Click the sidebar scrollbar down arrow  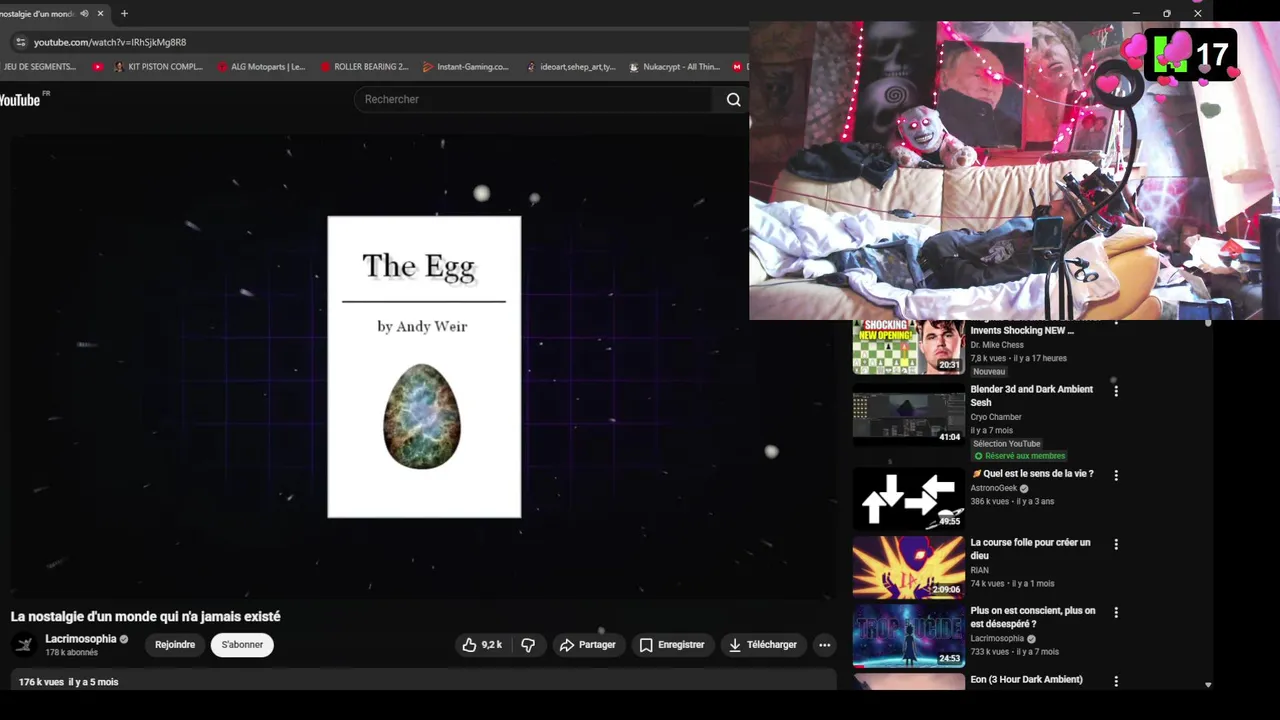[x=1208, y=685]
